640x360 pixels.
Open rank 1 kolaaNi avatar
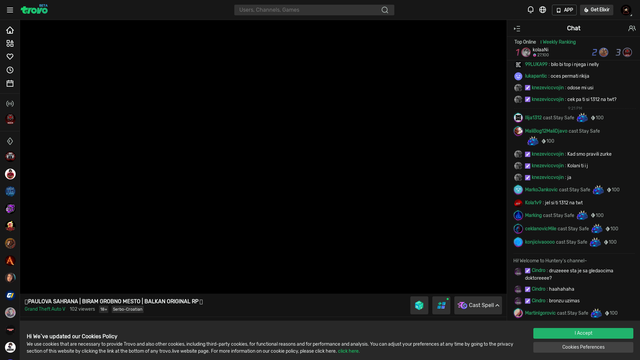tap(526, 52)
